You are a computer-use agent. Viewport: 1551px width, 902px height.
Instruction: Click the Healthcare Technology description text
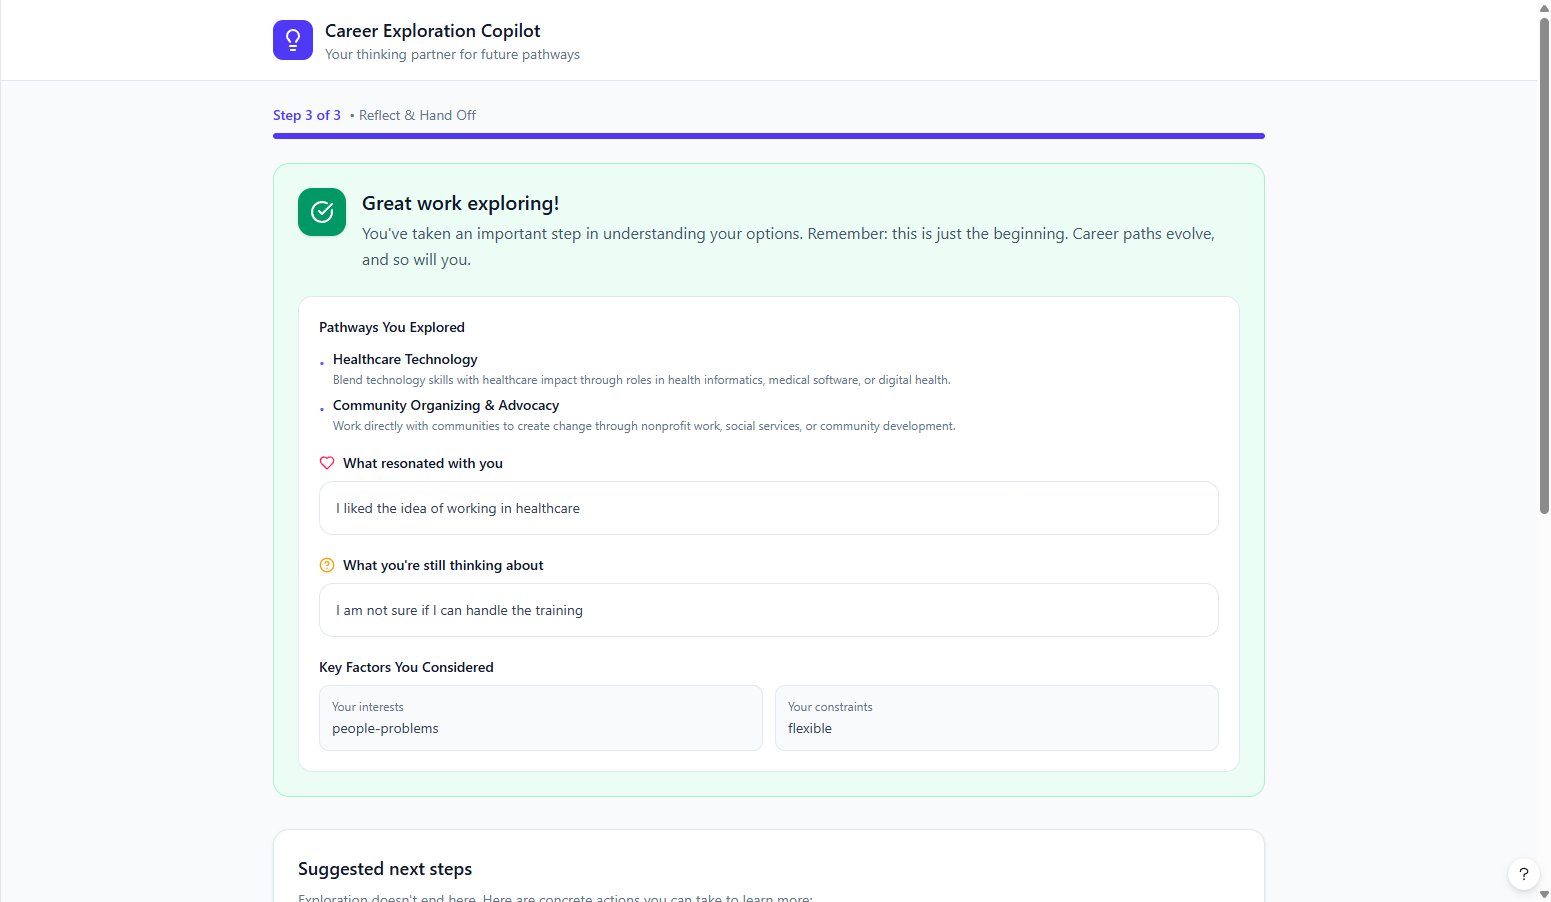(642, 380)
